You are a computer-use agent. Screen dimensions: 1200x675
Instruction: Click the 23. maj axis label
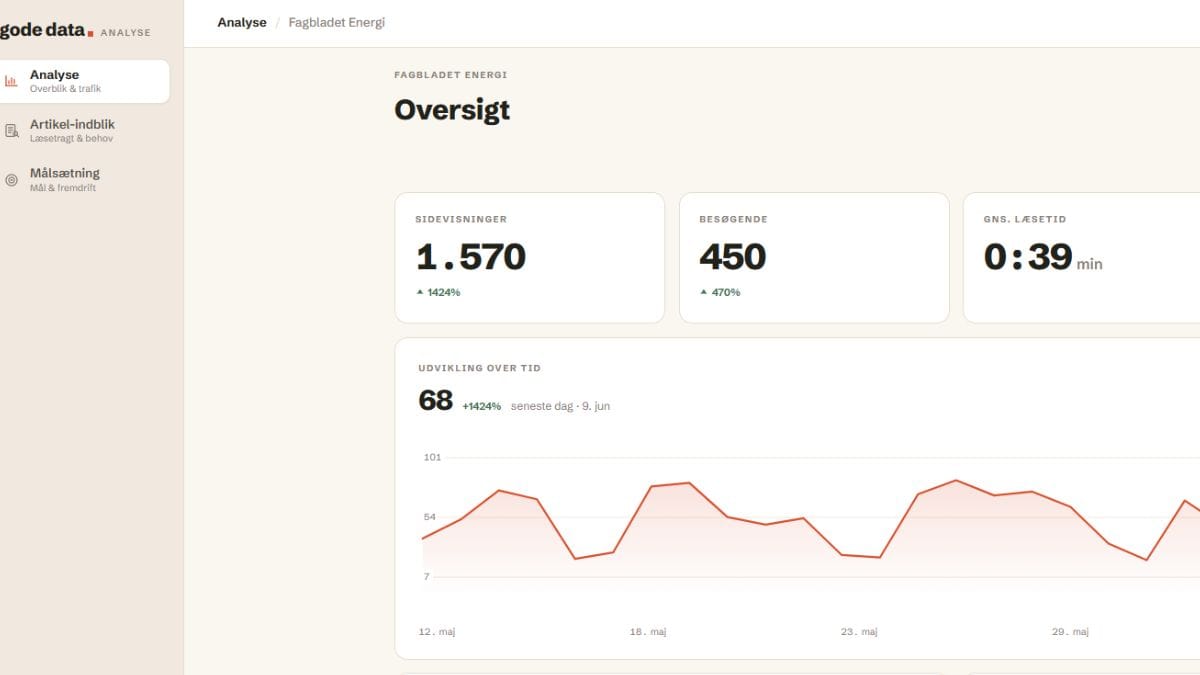coord(859,632)
